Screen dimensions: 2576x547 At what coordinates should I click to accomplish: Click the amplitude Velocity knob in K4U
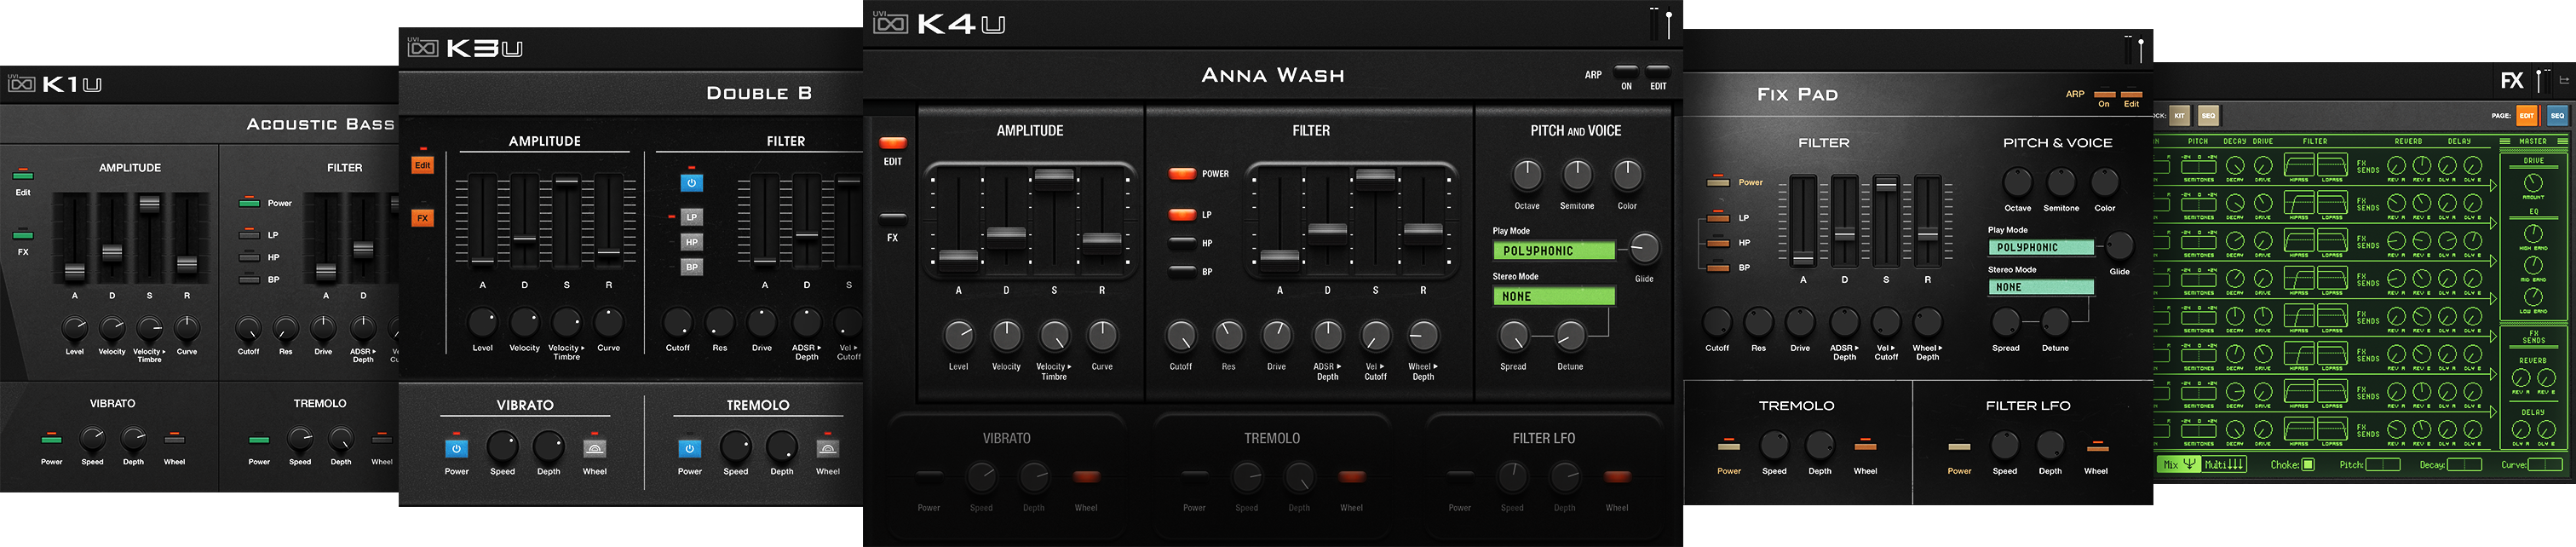pos(1006,336)
